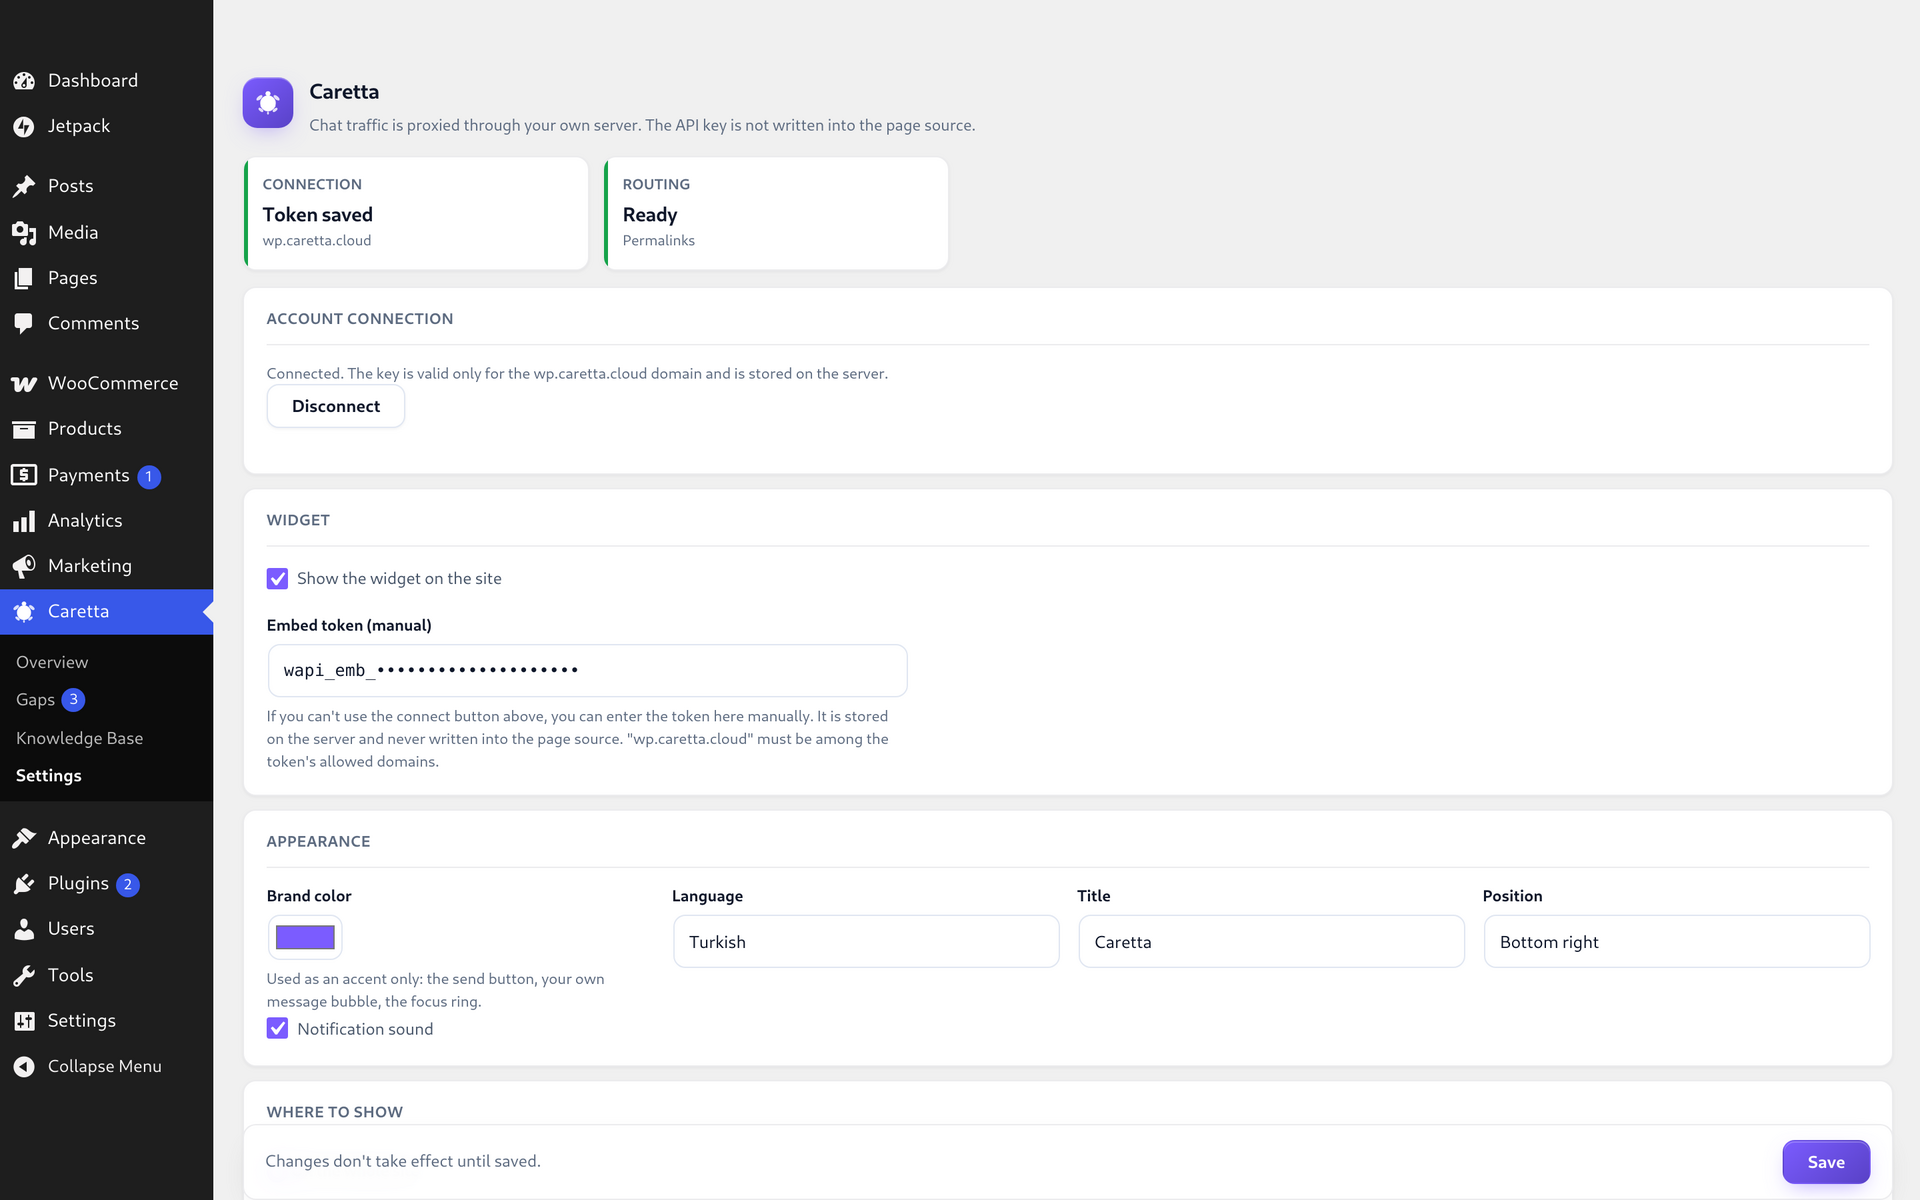Click the WooCommerce logo icon
This screenshot has height=1200, width=1920.
click(24, 384)
